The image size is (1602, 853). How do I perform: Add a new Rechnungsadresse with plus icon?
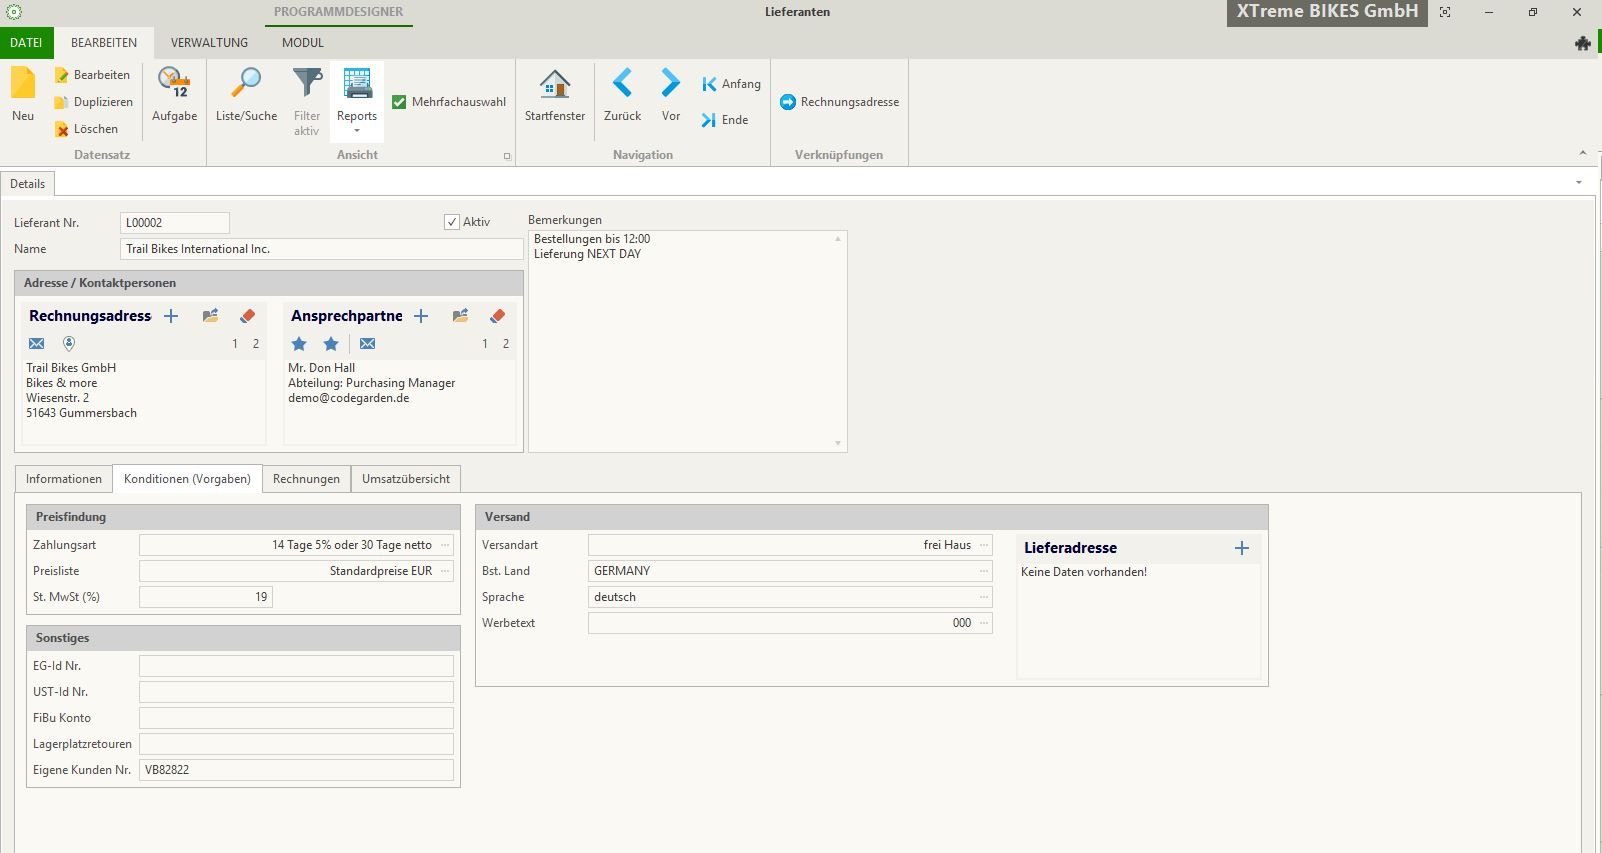pos(171,316)
